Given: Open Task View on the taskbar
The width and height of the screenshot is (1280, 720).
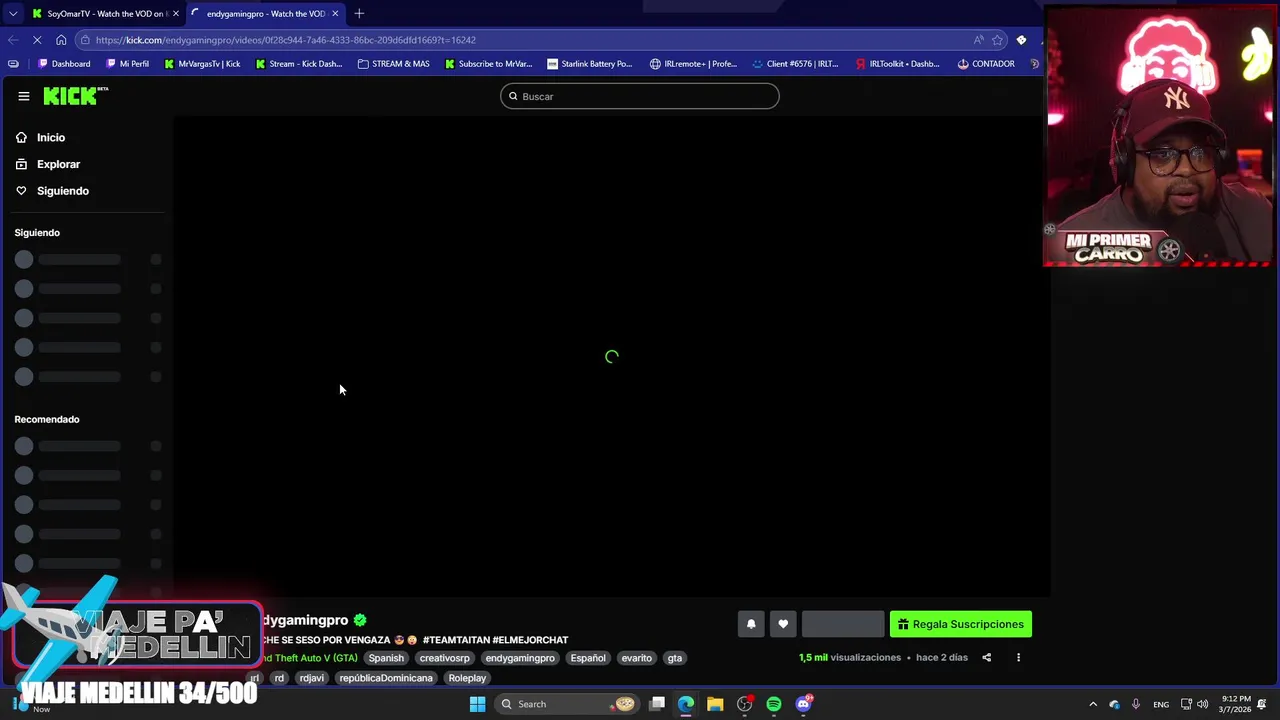Looking at the screenshot, I should point(657,704).
